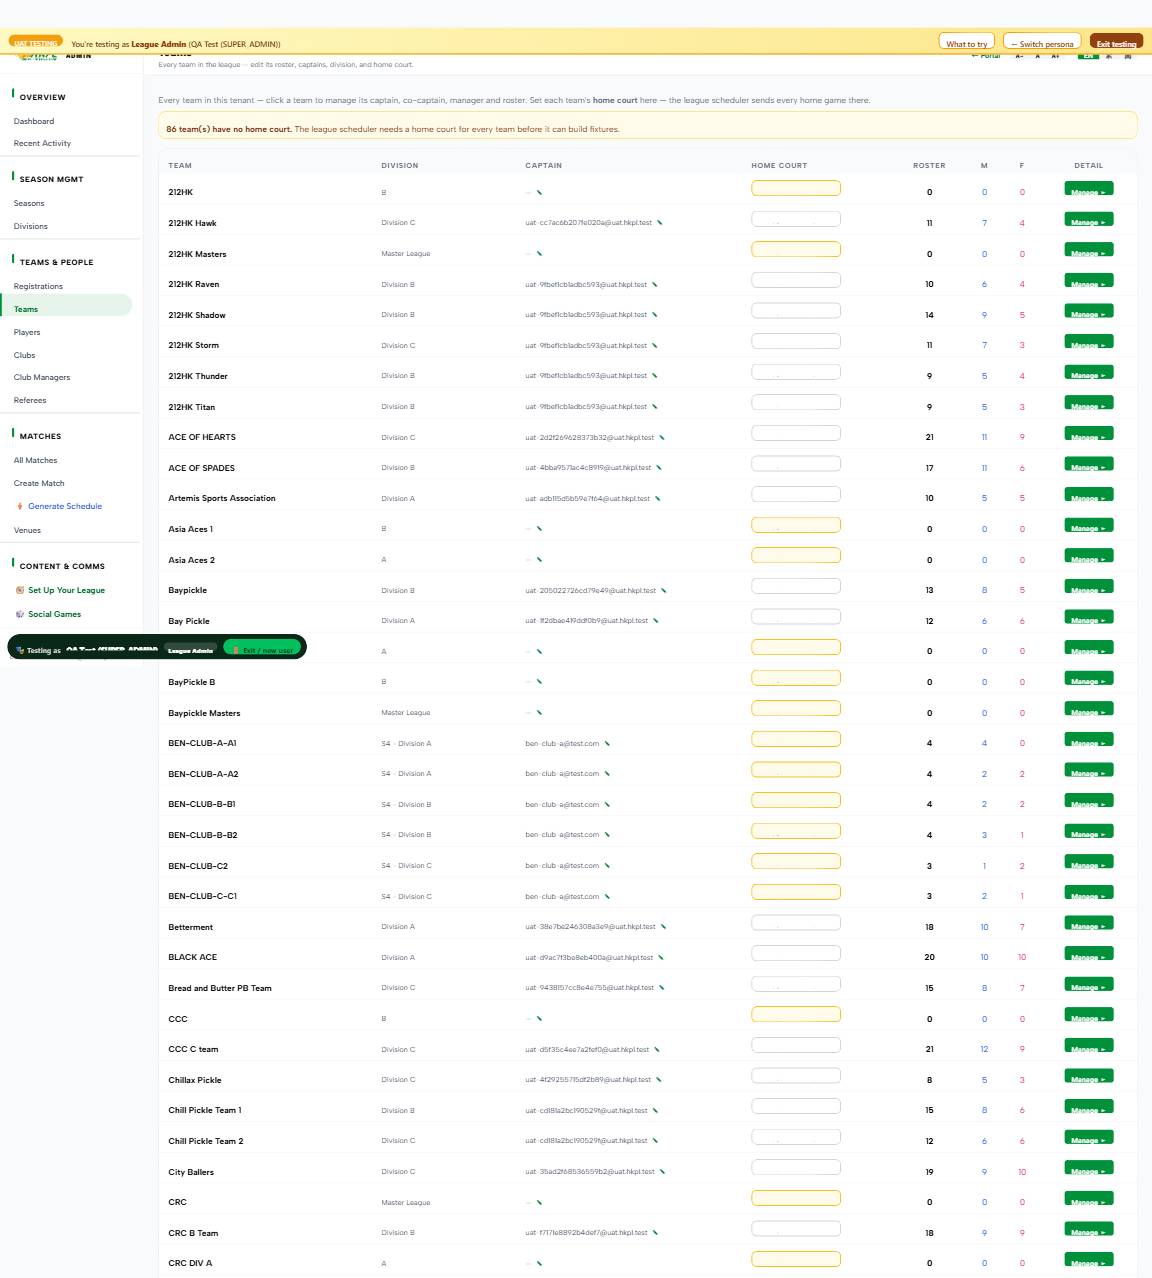1152x1278 pixels.
Task: Edit captain pencil icon for CCC C team
Action: coord(656,1049)
